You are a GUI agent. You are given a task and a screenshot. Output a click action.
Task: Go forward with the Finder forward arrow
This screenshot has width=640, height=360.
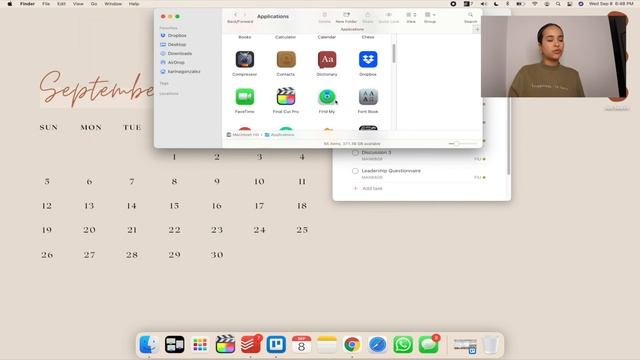tap(245, 15)
